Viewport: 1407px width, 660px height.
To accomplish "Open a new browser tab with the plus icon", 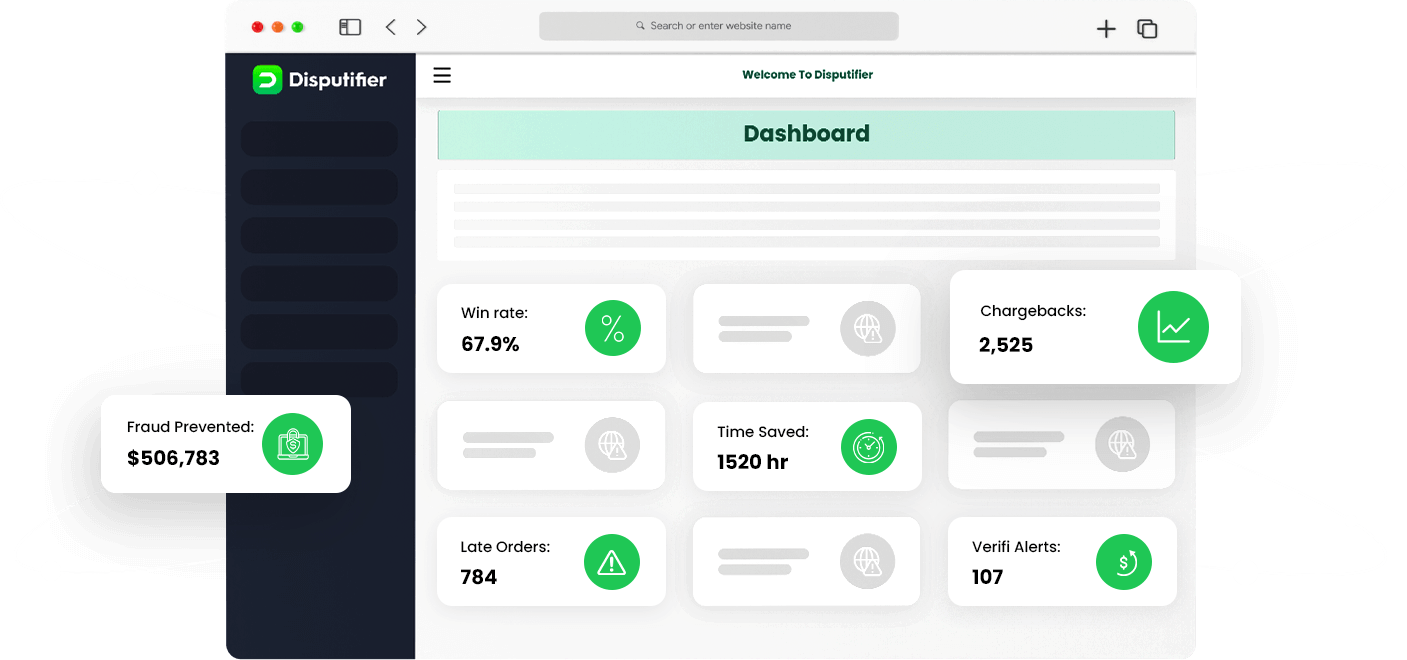I will click(x=1106, y=29).
